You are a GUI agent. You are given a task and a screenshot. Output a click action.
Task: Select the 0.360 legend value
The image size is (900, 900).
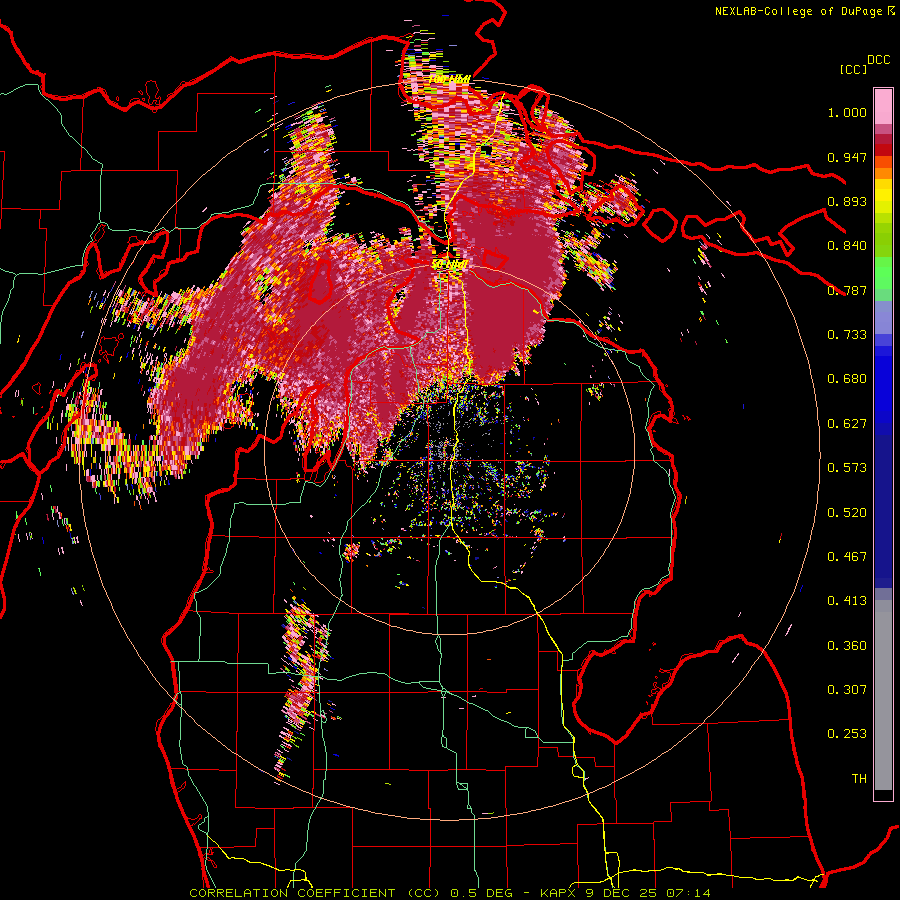(x=847, y=646)
